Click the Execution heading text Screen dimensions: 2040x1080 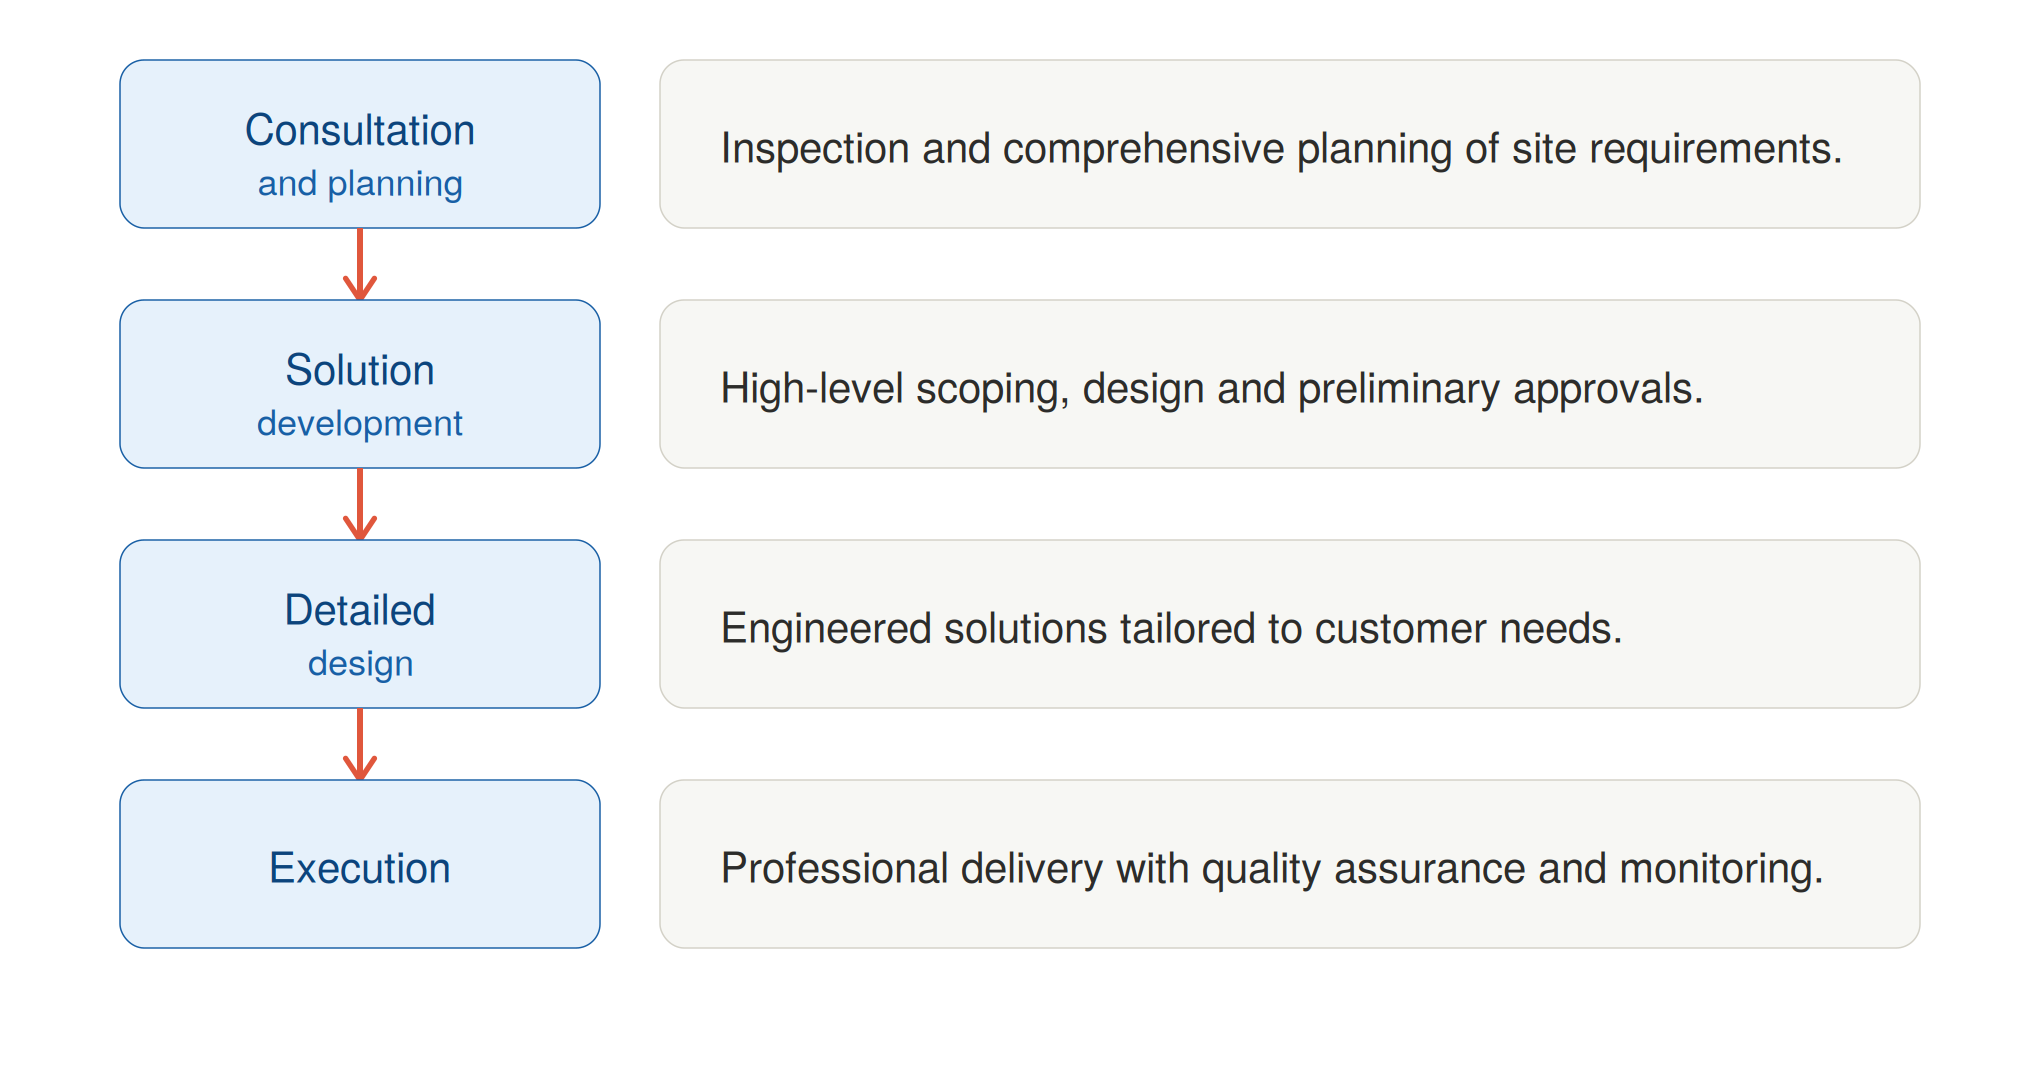(x=360, y=868)
